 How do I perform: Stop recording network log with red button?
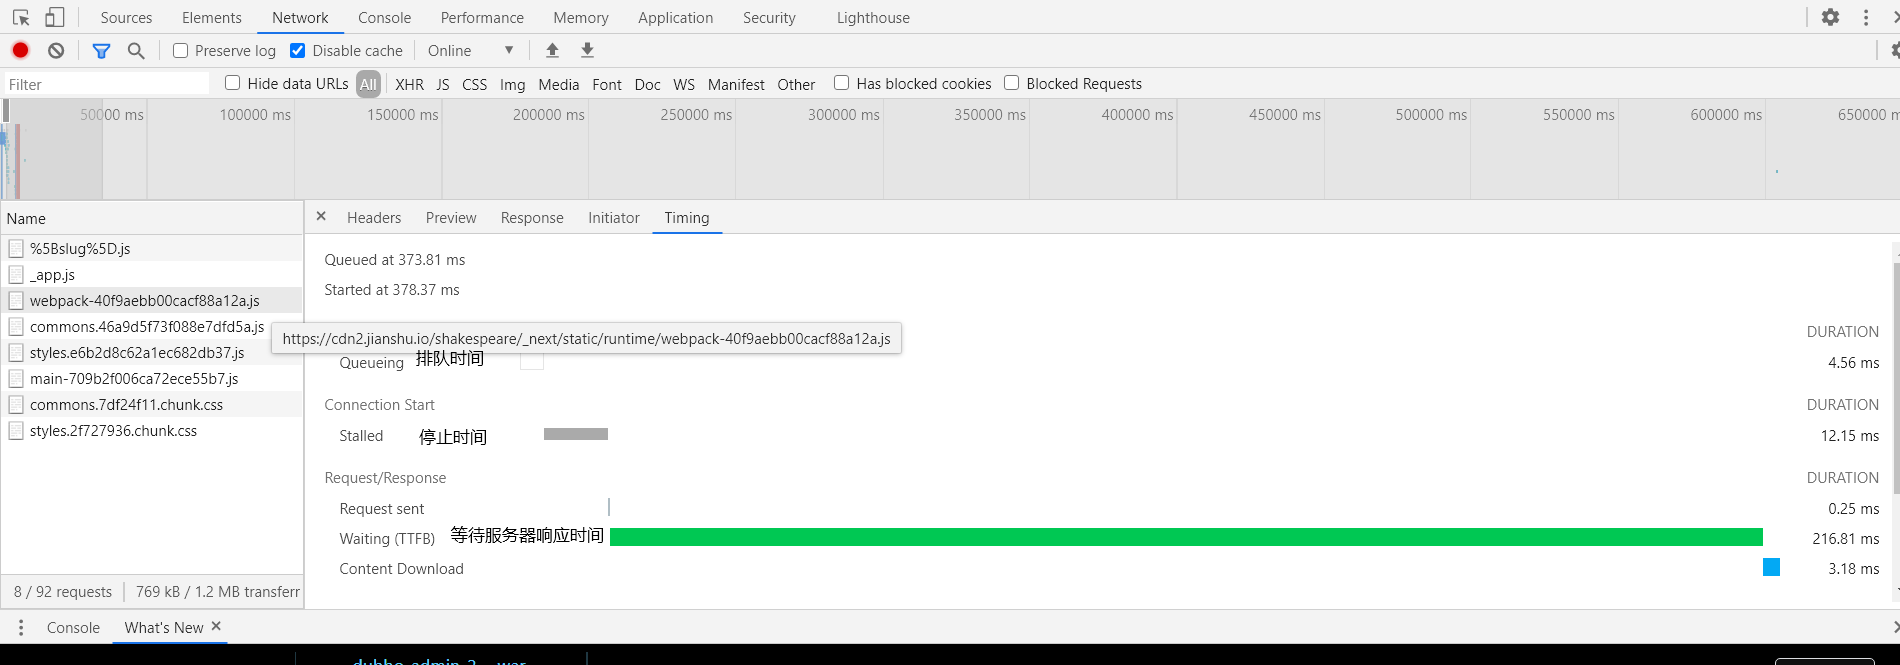click(x=20, y=50)
